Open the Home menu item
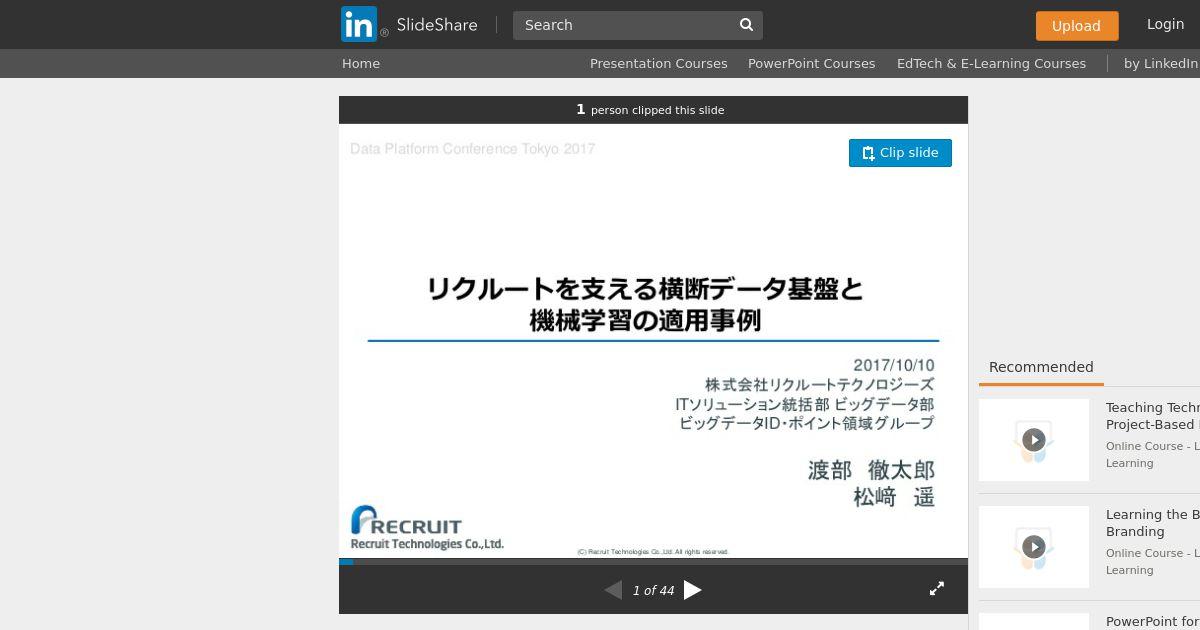1200x630 pixels. (361, 63)
